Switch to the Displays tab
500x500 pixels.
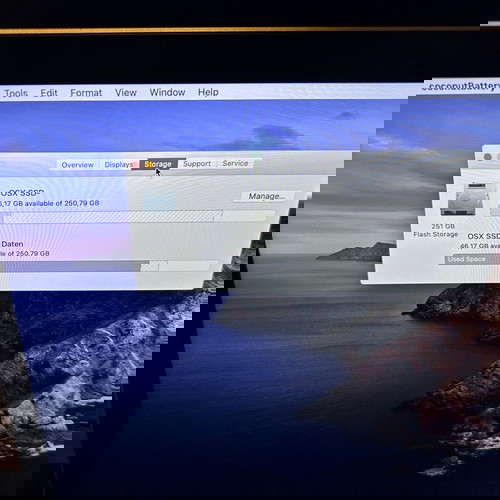pyautogui.click(x=119, y=165)
